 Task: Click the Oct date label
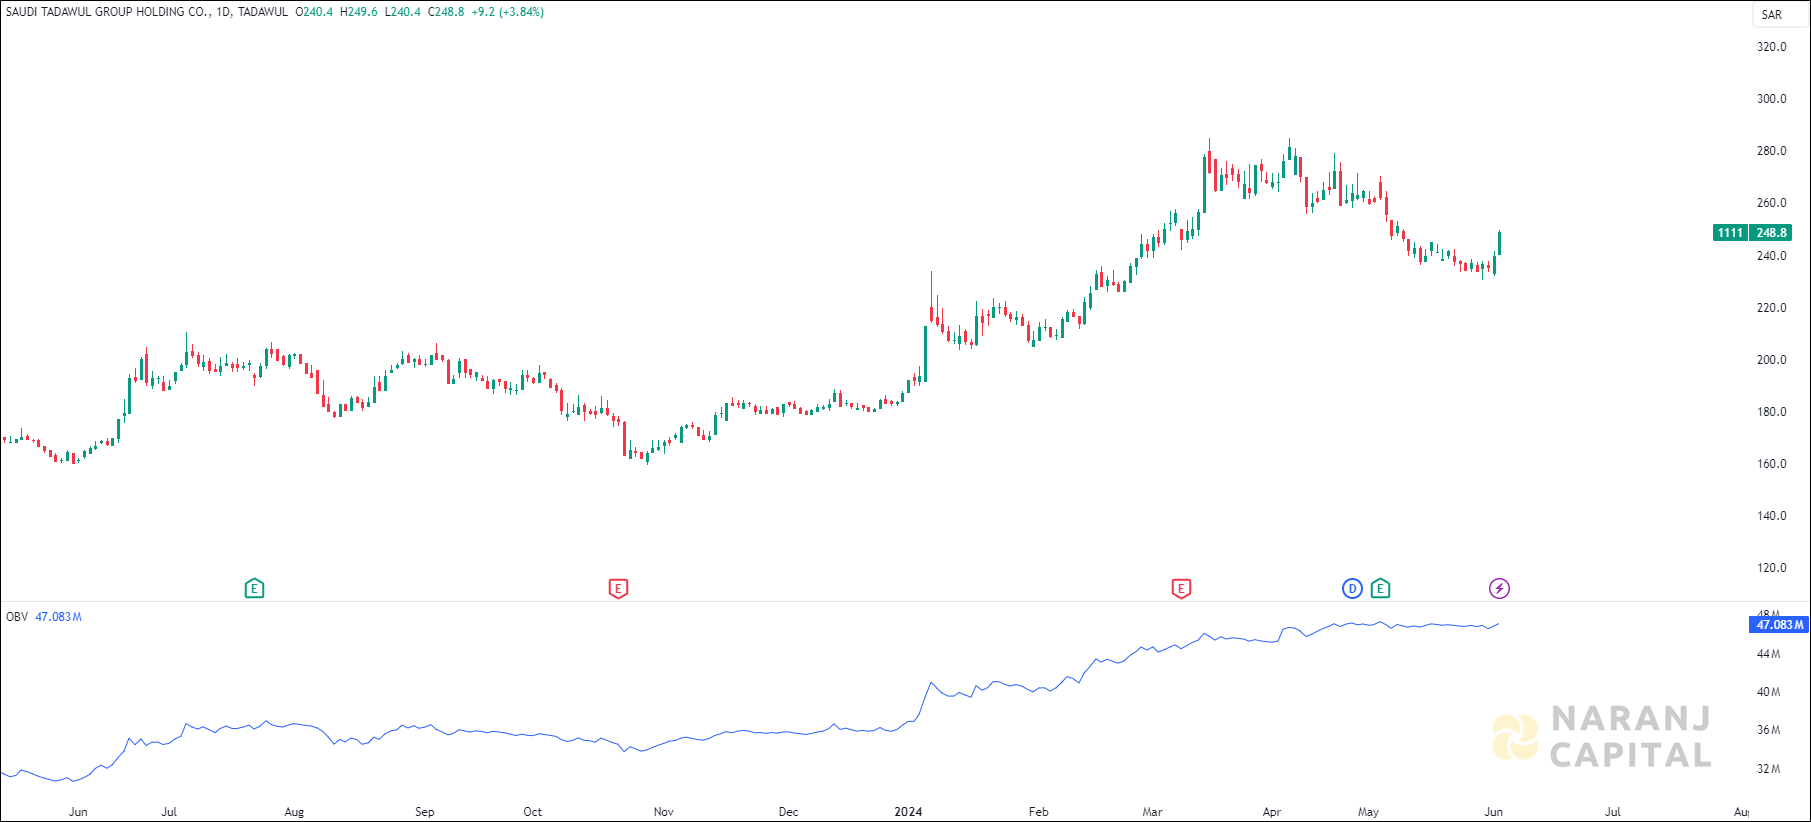[533, 812]
